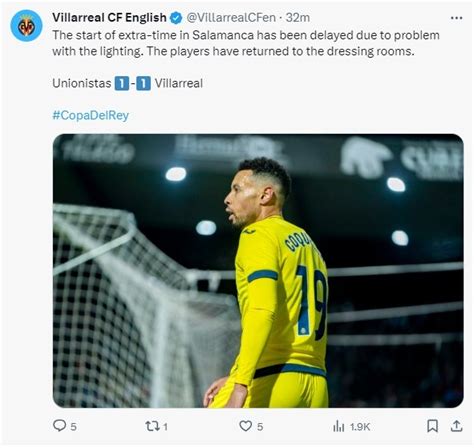This screenshot has height=448, width=474.
Task: Click the tweet text about delayed extra-time
Action: tap(246, 43)
